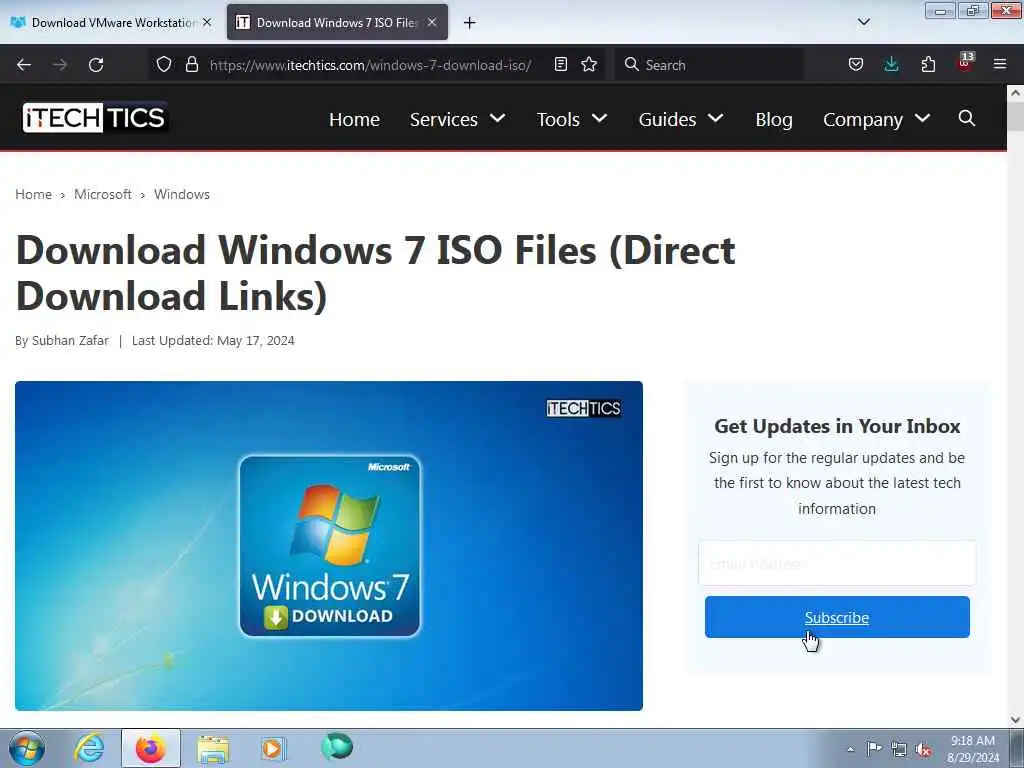Click the site search magnifier in header

click(x=967, y=118)
